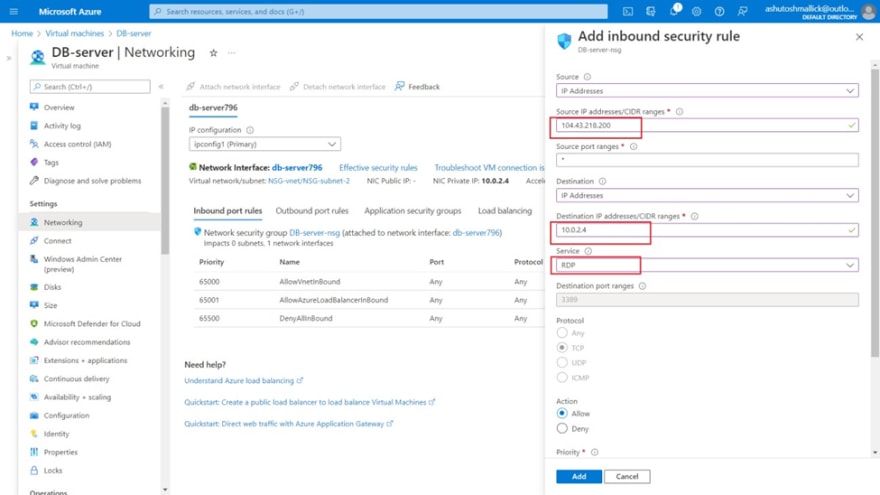Image resolution: width=880 pixels, height=495 pixels.
Task: Click the Source IP addresses field
Action: point(707,125)
